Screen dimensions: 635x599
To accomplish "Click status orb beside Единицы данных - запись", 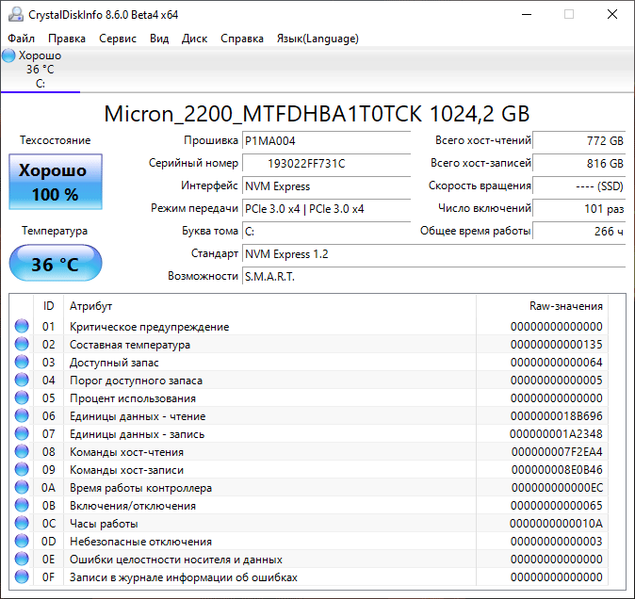I will tap(22, 434).
